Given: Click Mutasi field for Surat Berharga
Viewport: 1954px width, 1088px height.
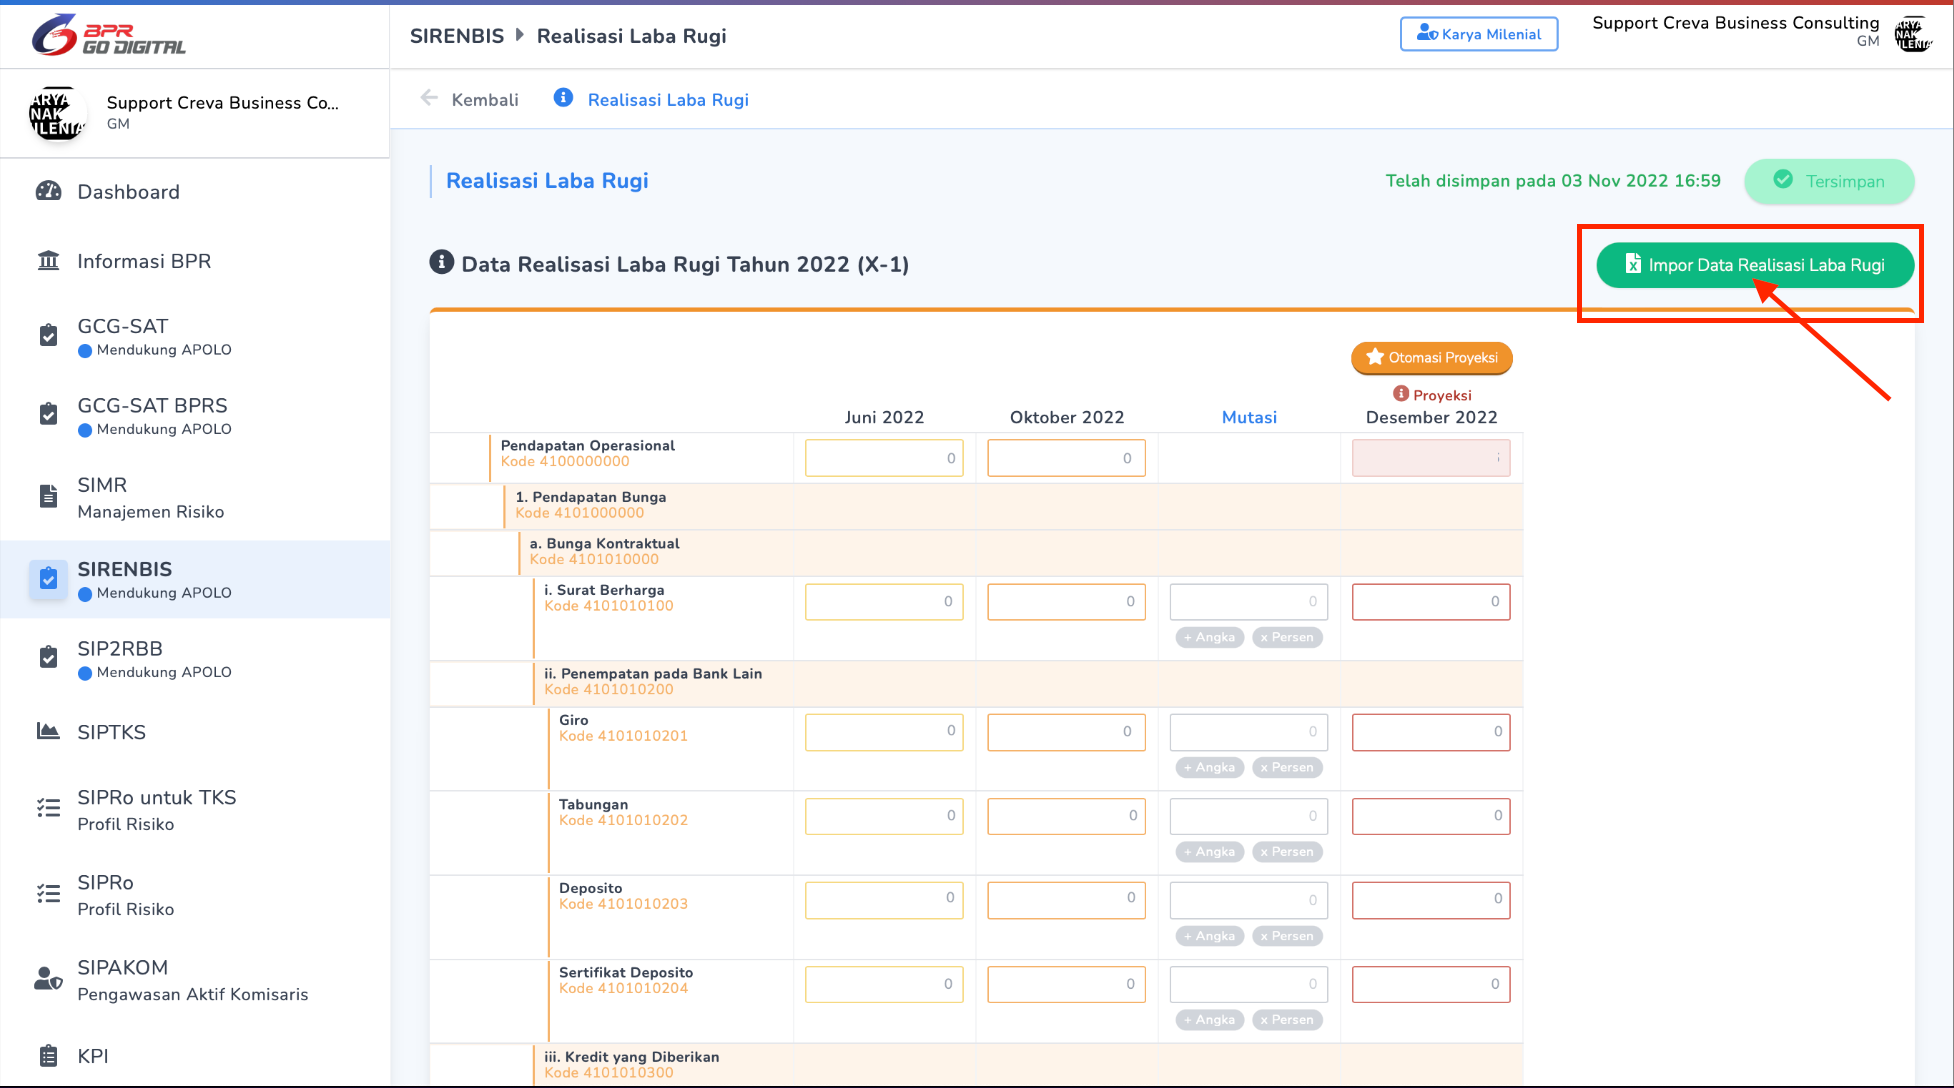Looking at the screenshot, I should point(1249,601).
